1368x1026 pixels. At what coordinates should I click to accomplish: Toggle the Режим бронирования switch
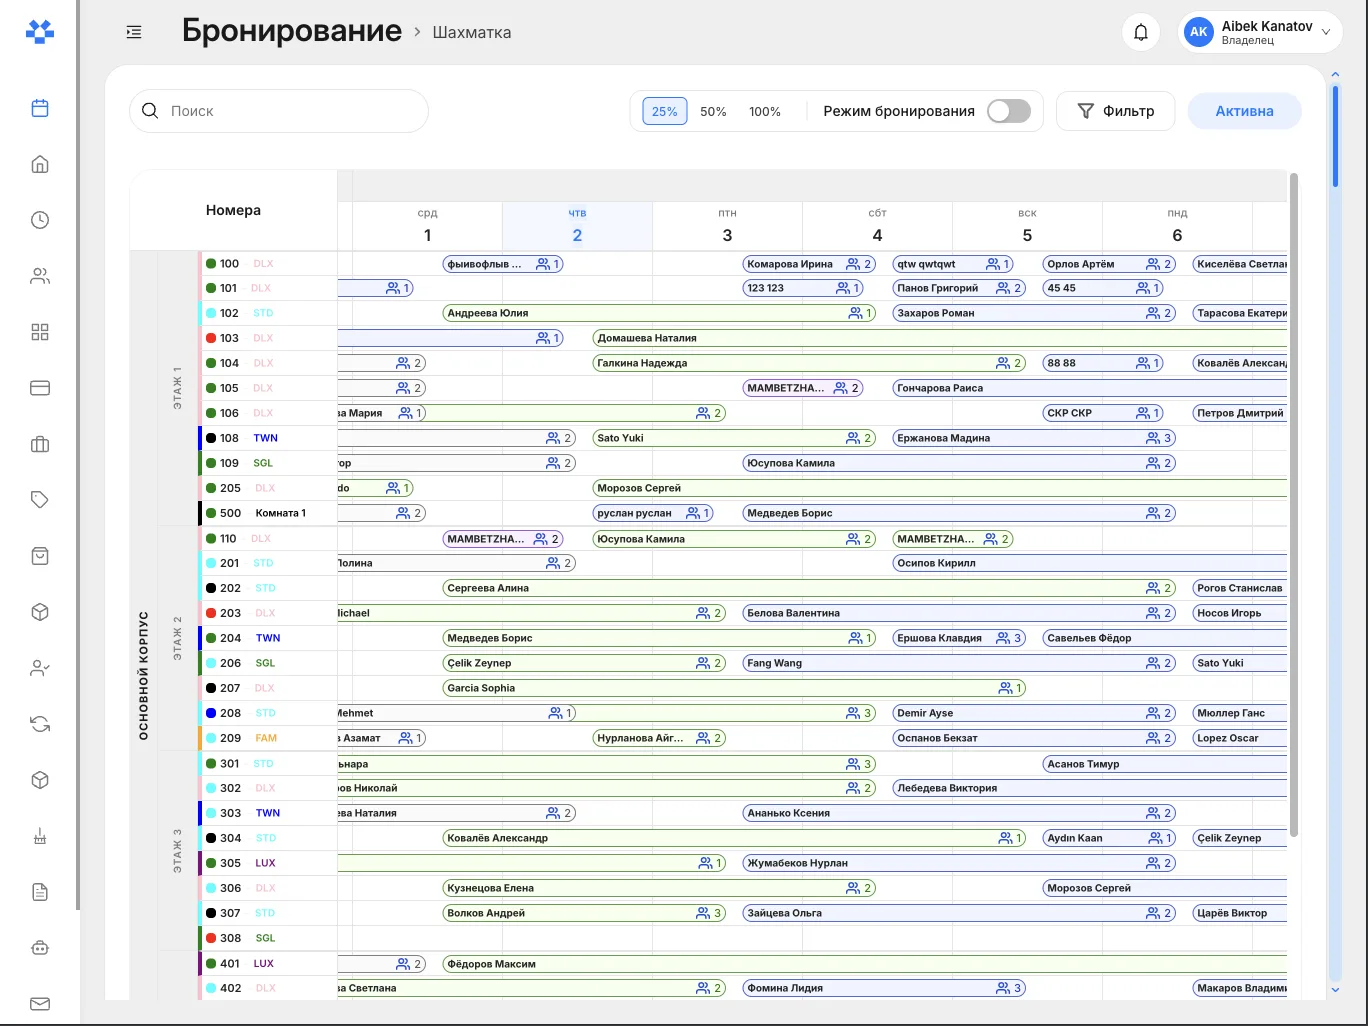click(x=1008, y=111)
